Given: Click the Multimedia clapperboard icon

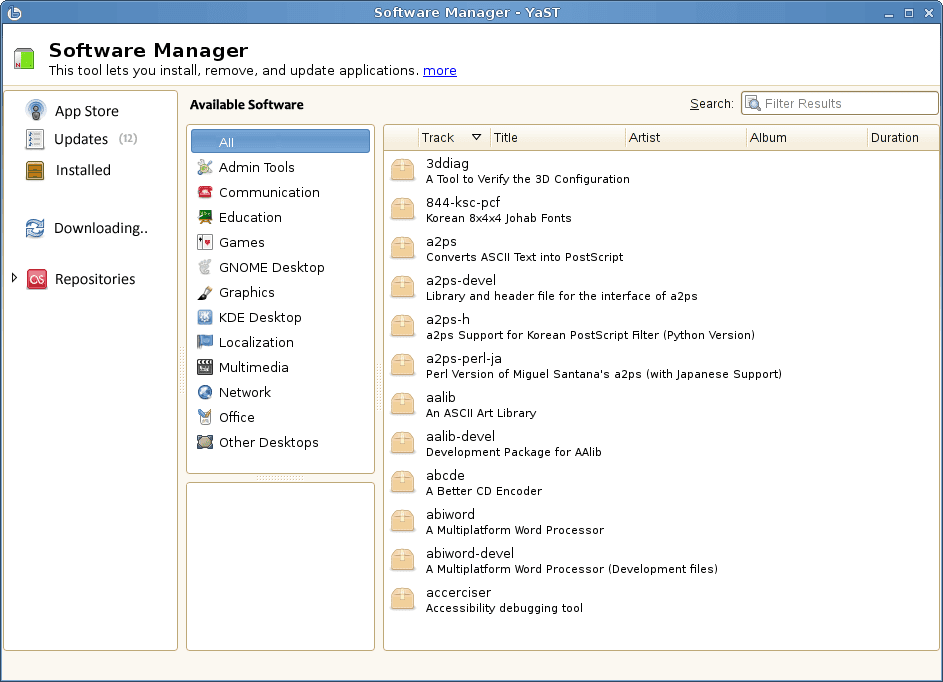Looking at the screenshot, I should (x=205, y=367).
